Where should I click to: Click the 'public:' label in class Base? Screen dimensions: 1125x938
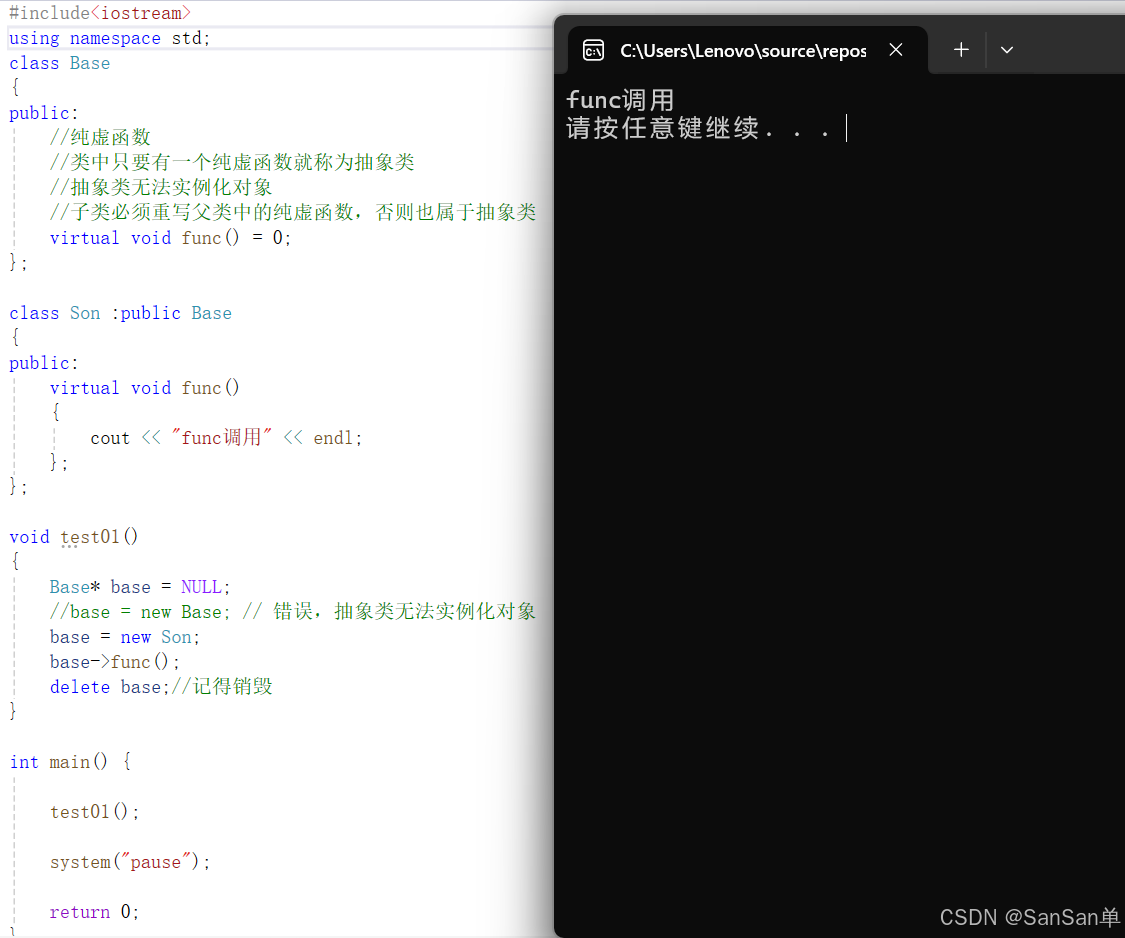pyautogui.click(x=43, y=113)
